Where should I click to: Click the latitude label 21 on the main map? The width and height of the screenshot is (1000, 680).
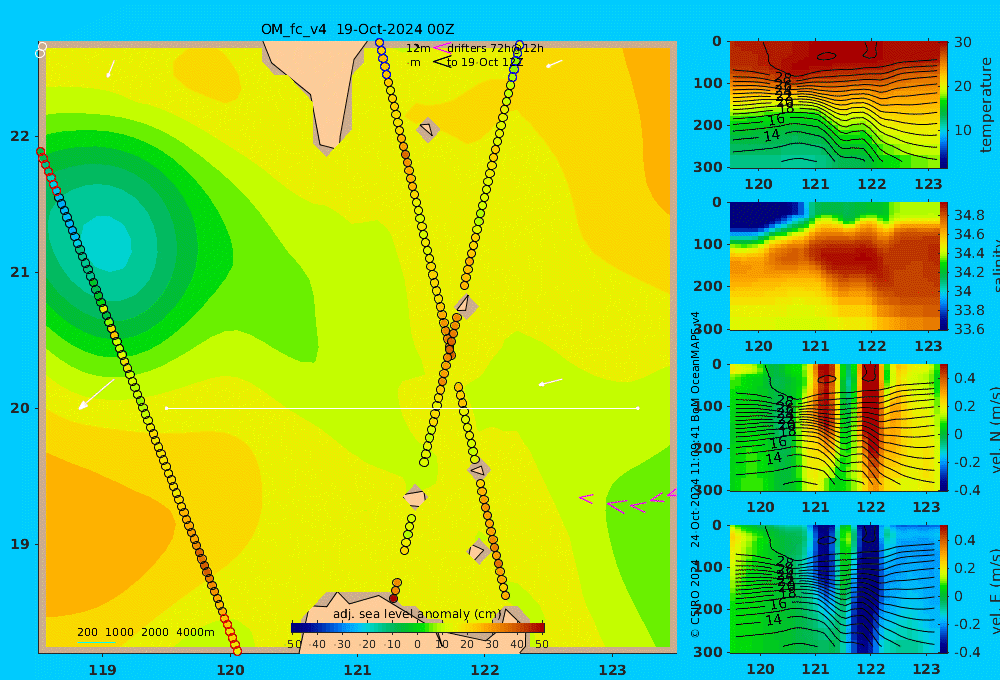(20, 272)
